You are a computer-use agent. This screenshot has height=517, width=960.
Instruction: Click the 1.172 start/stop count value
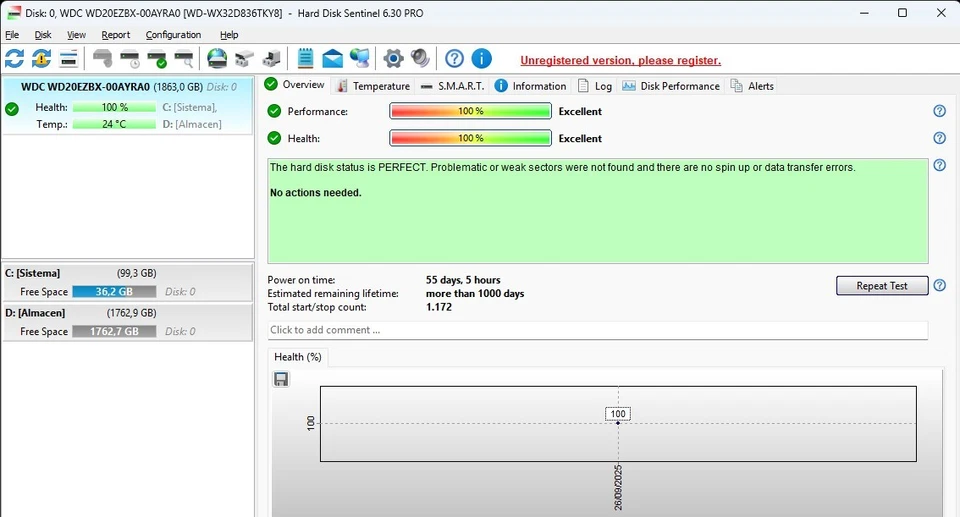coord(439,307)
